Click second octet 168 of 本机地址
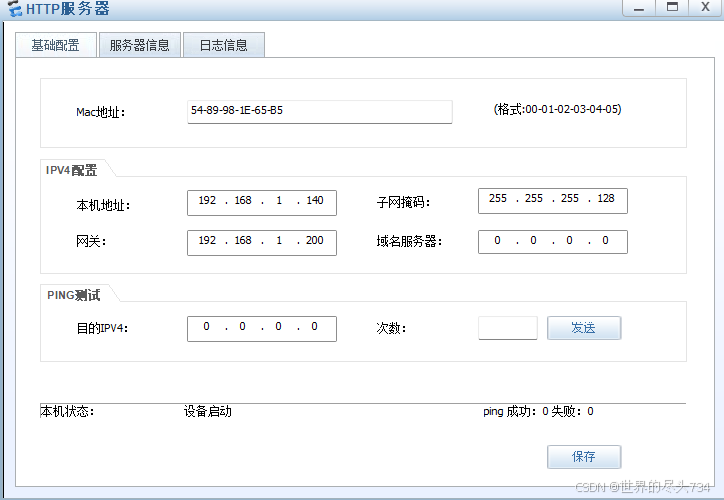724x500 pixels. 243,200
